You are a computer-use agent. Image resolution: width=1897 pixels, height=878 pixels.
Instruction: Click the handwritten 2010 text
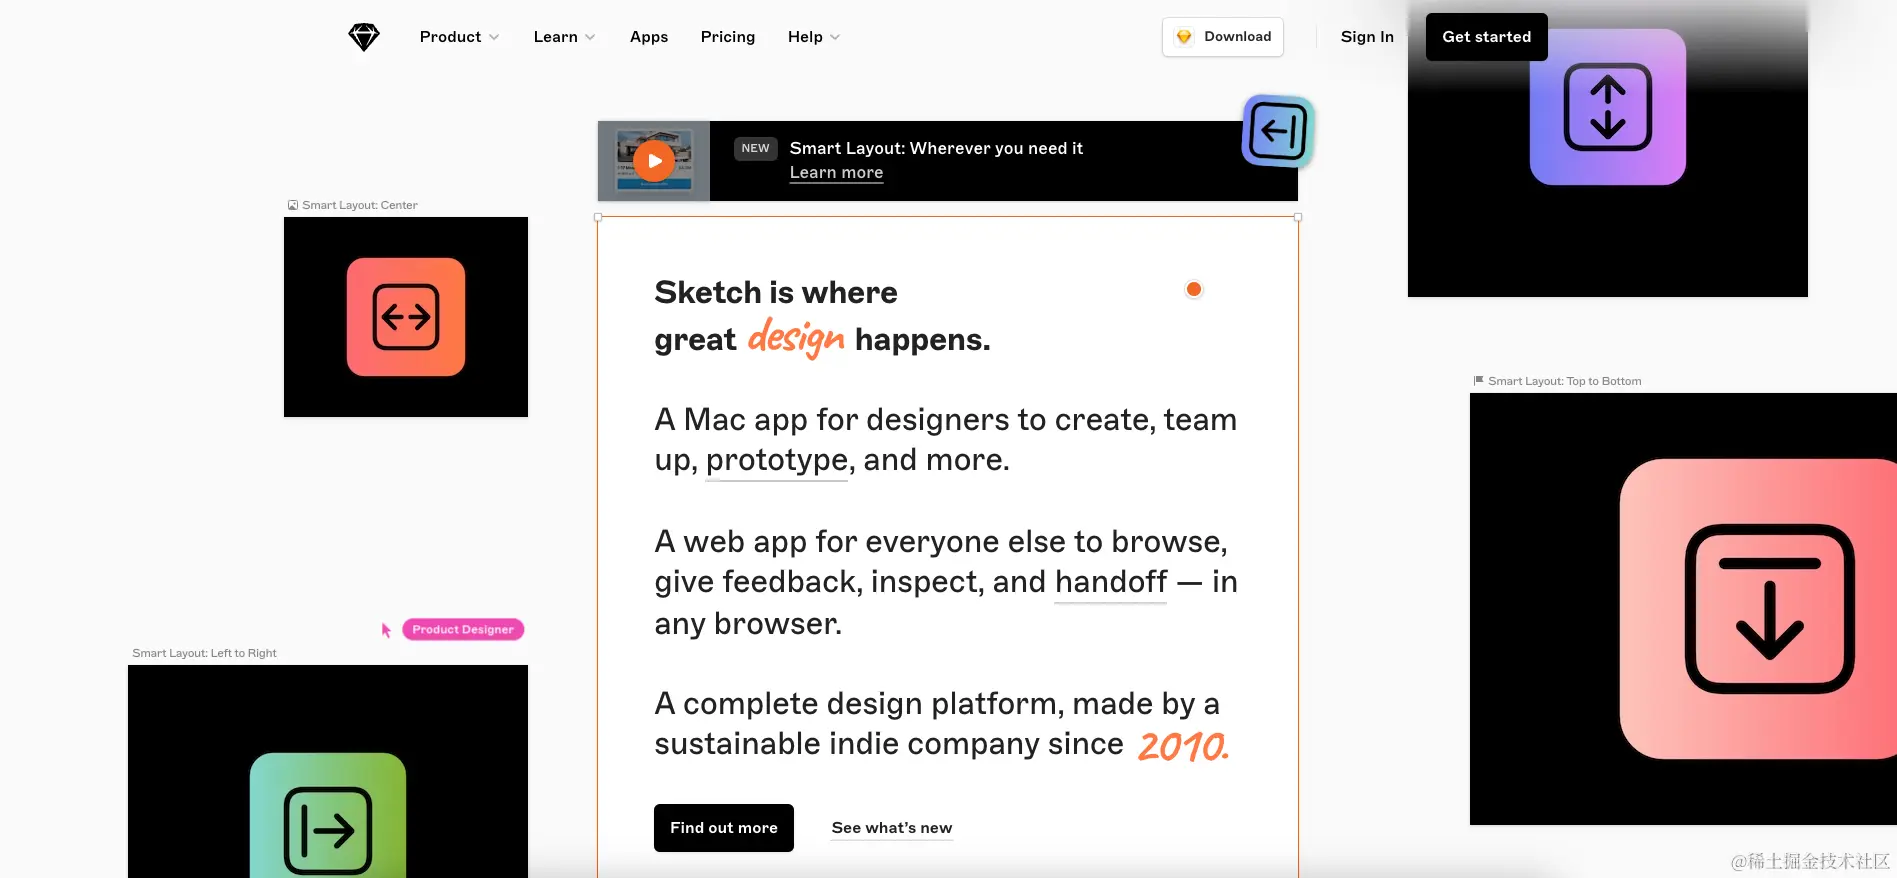(x=1183, y=746)
